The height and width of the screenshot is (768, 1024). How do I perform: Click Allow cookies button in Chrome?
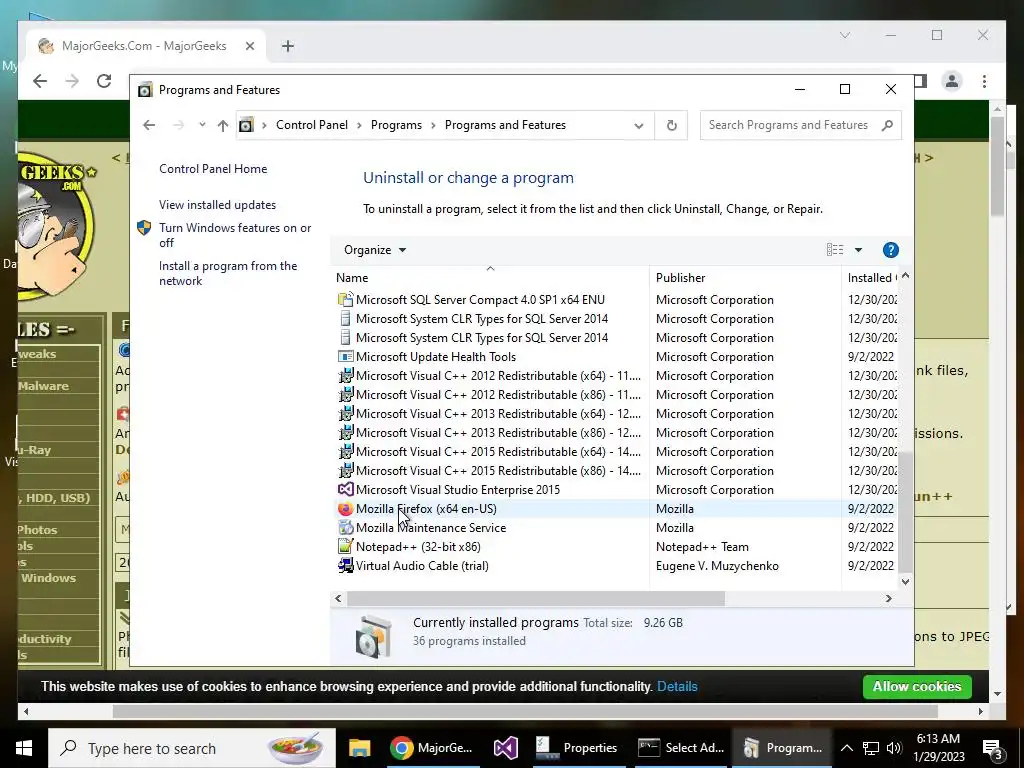(917, 686)
